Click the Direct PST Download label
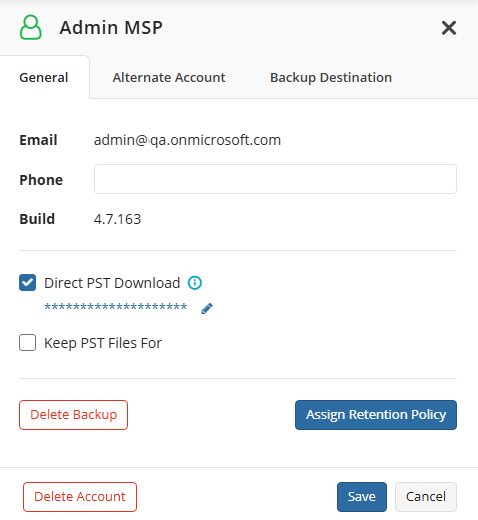 pos(112,283)
